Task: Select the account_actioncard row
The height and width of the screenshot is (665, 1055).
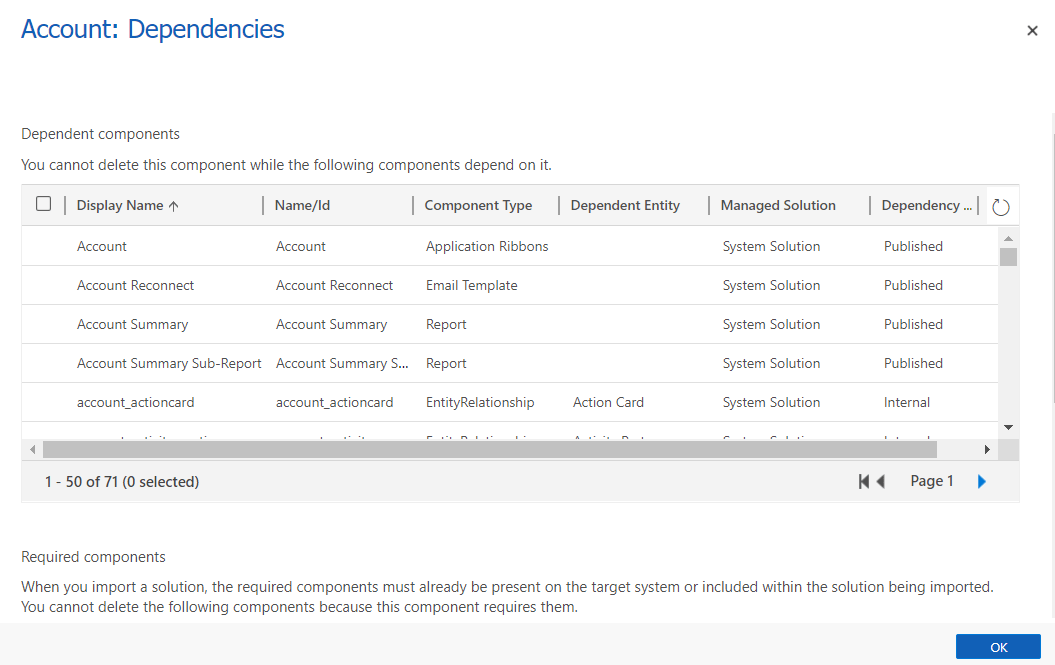Action: [x=136, y=403]
